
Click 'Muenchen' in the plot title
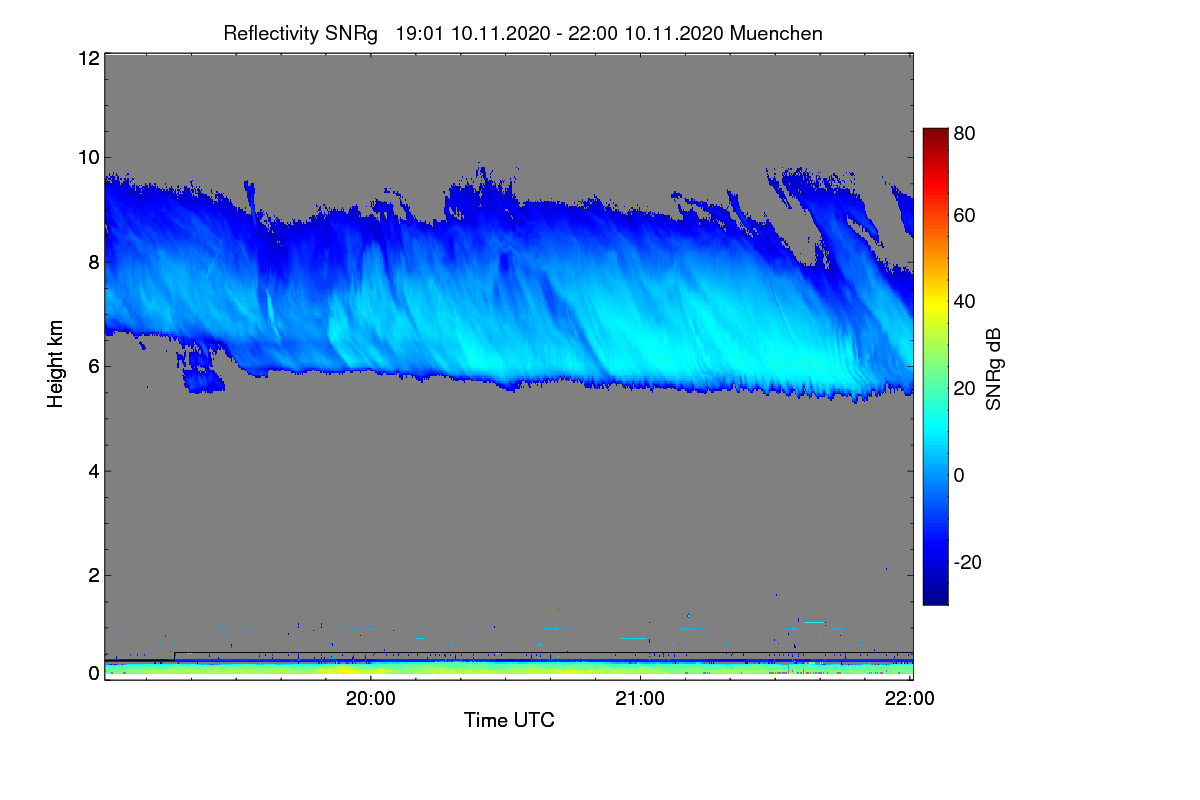776,33
